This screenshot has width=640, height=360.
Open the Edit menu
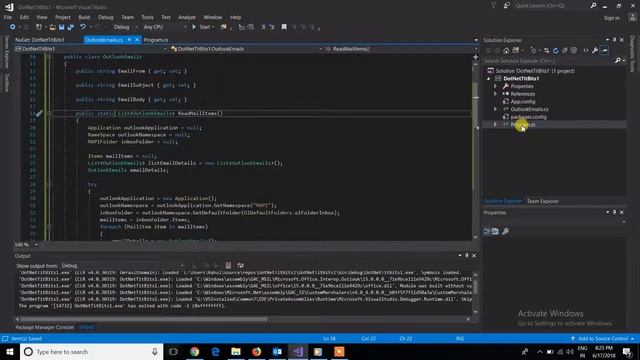[x=24, y=17]
